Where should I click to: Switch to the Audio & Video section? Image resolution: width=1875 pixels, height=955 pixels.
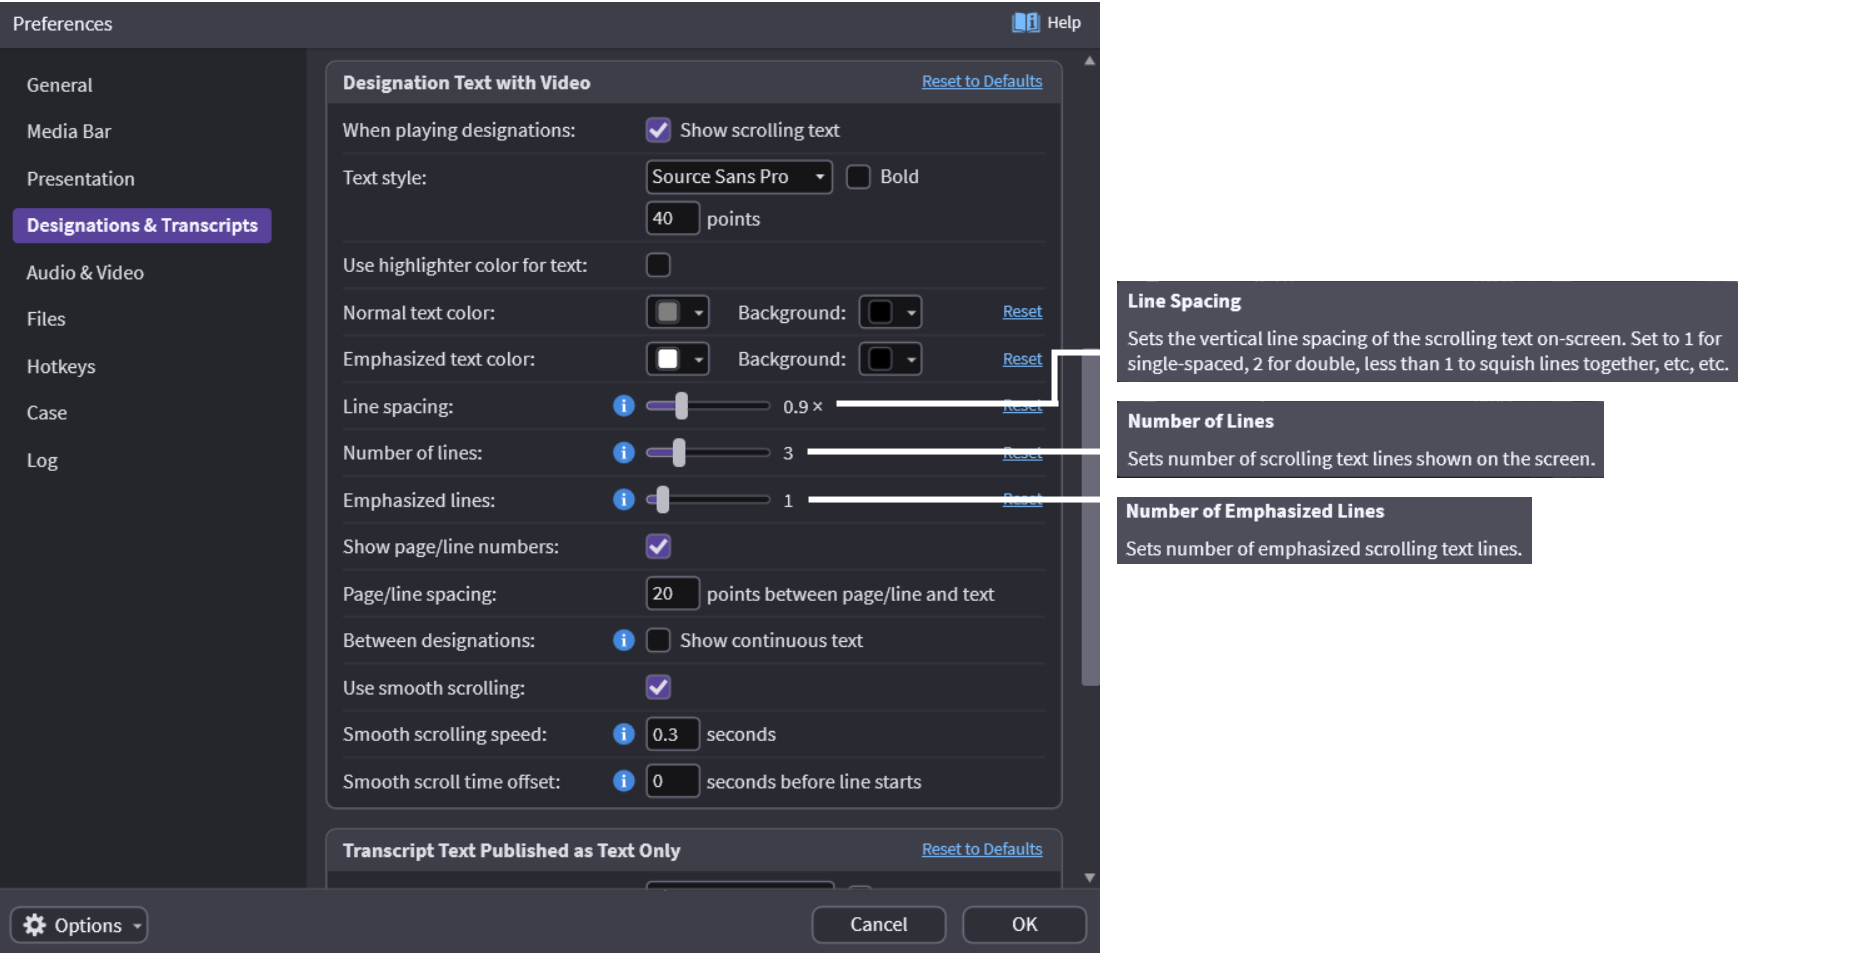tap(85, 272)
